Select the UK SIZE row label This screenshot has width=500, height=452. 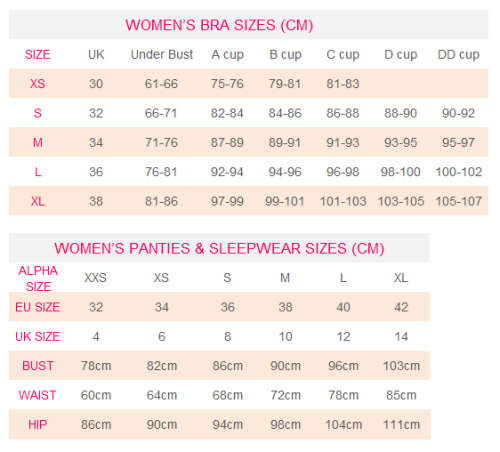pos(38,337)
